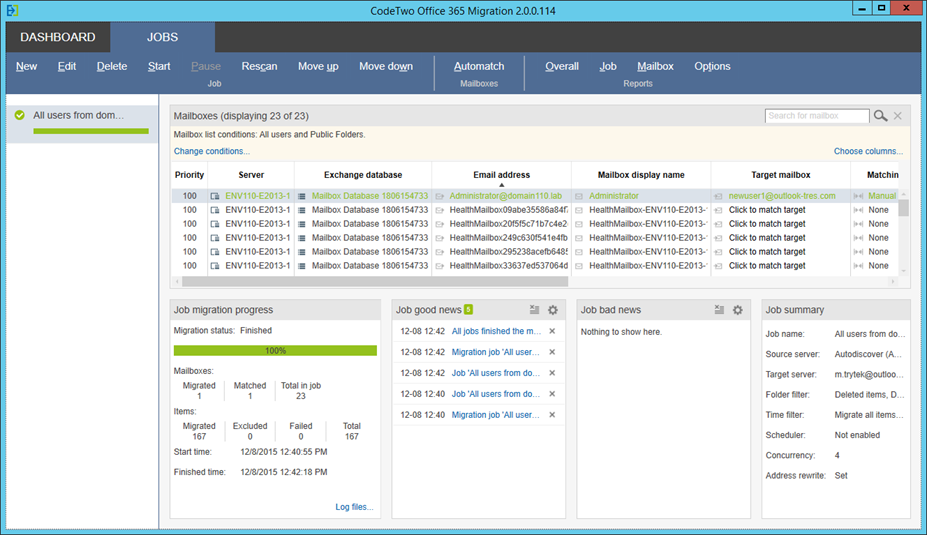Open the JOBS tab
Screen dimensions: 927x535
[x=162, y=37]
